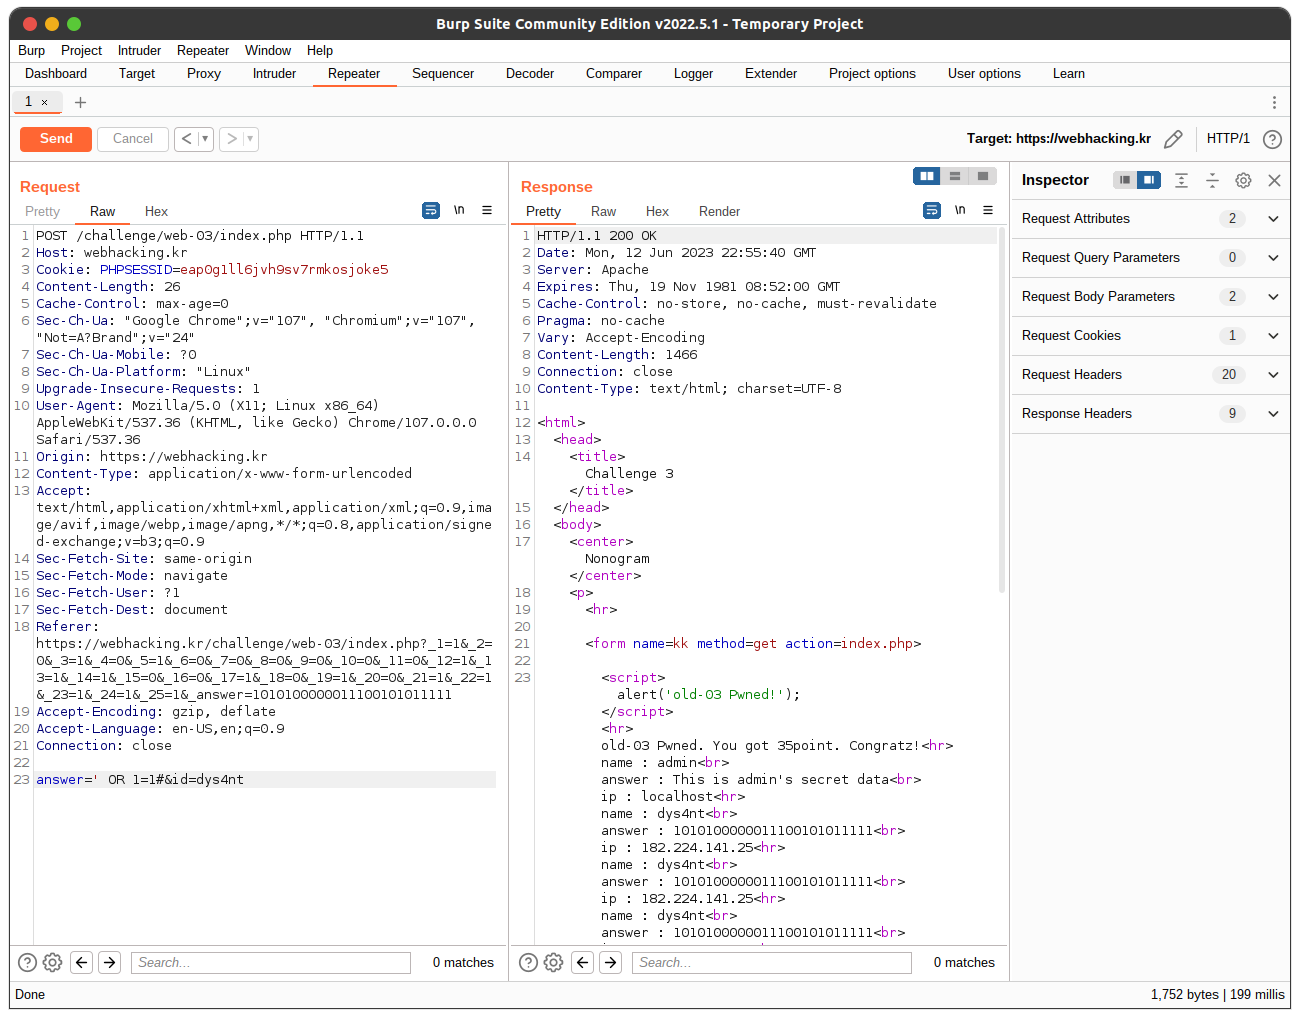Viewport: 1300px width, 1018px height.
Task: Toggle word wrap in Response pane
Action: click(x=932, y=210)
